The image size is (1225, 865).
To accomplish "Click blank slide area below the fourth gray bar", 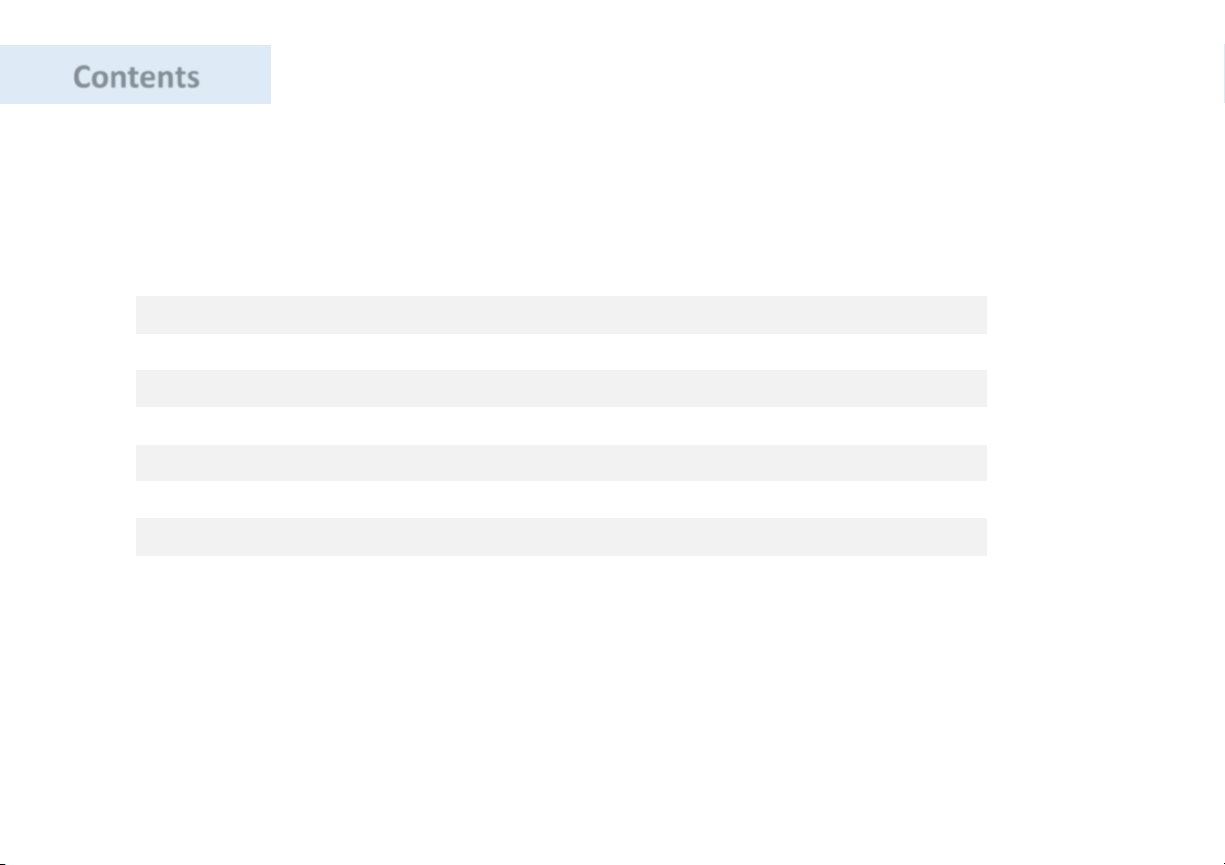I will click(x=561, y=700).
